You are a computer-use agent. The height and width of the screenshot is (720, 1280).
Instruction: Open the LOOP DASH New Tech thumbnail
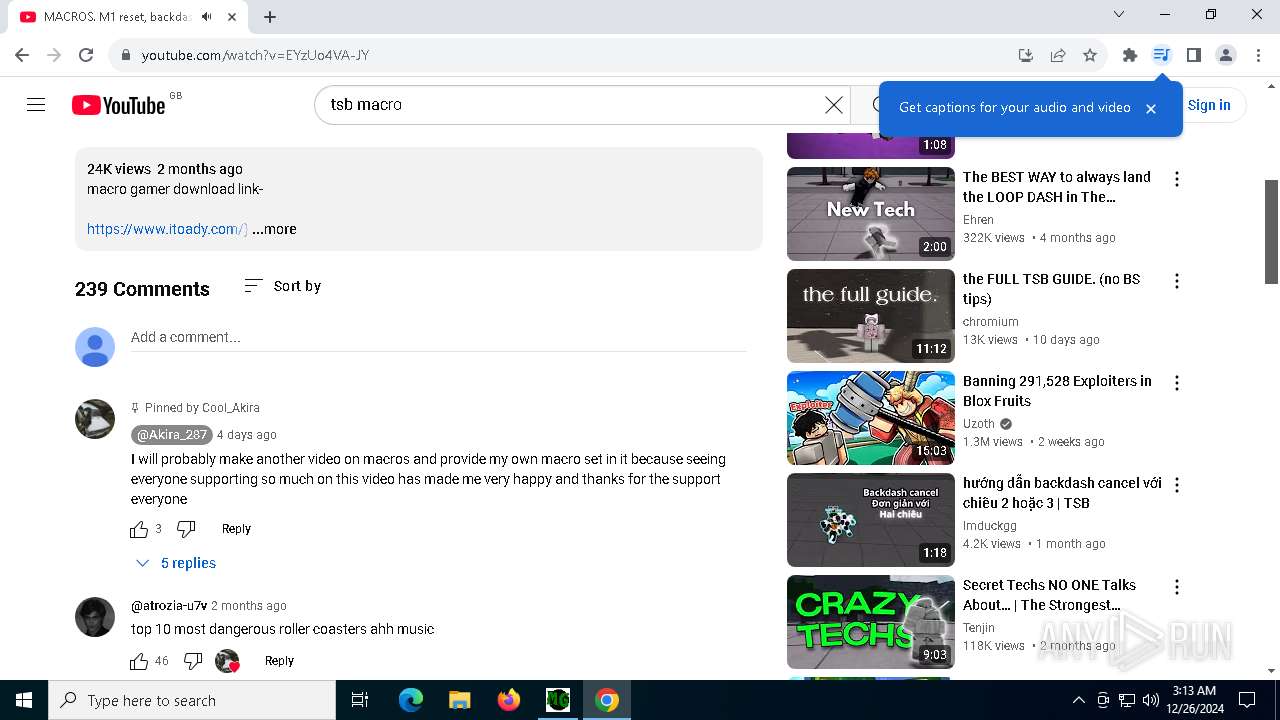pos(871,214)
